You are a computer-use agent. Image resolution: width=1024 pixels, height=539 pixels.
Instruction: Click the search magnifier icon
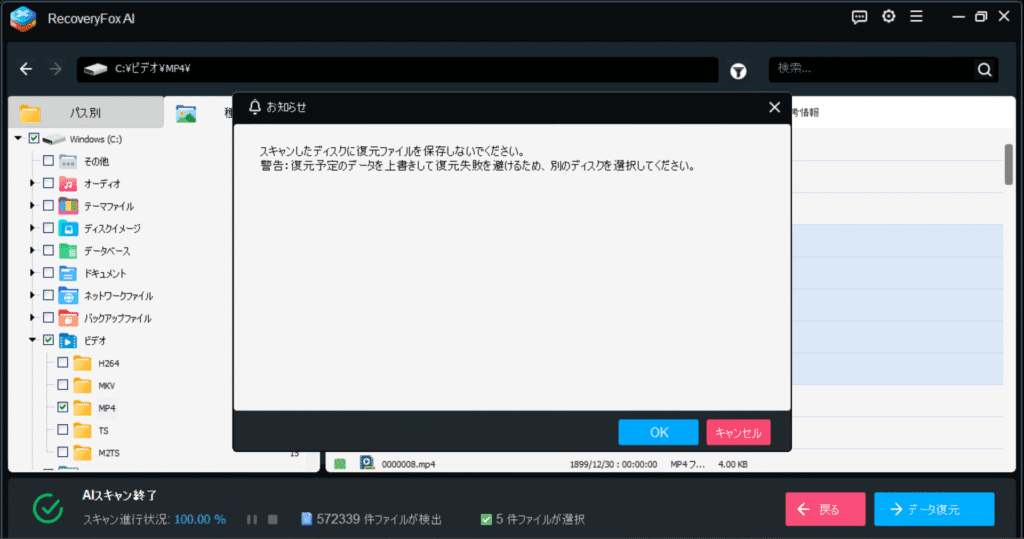(x=985, y=69)
